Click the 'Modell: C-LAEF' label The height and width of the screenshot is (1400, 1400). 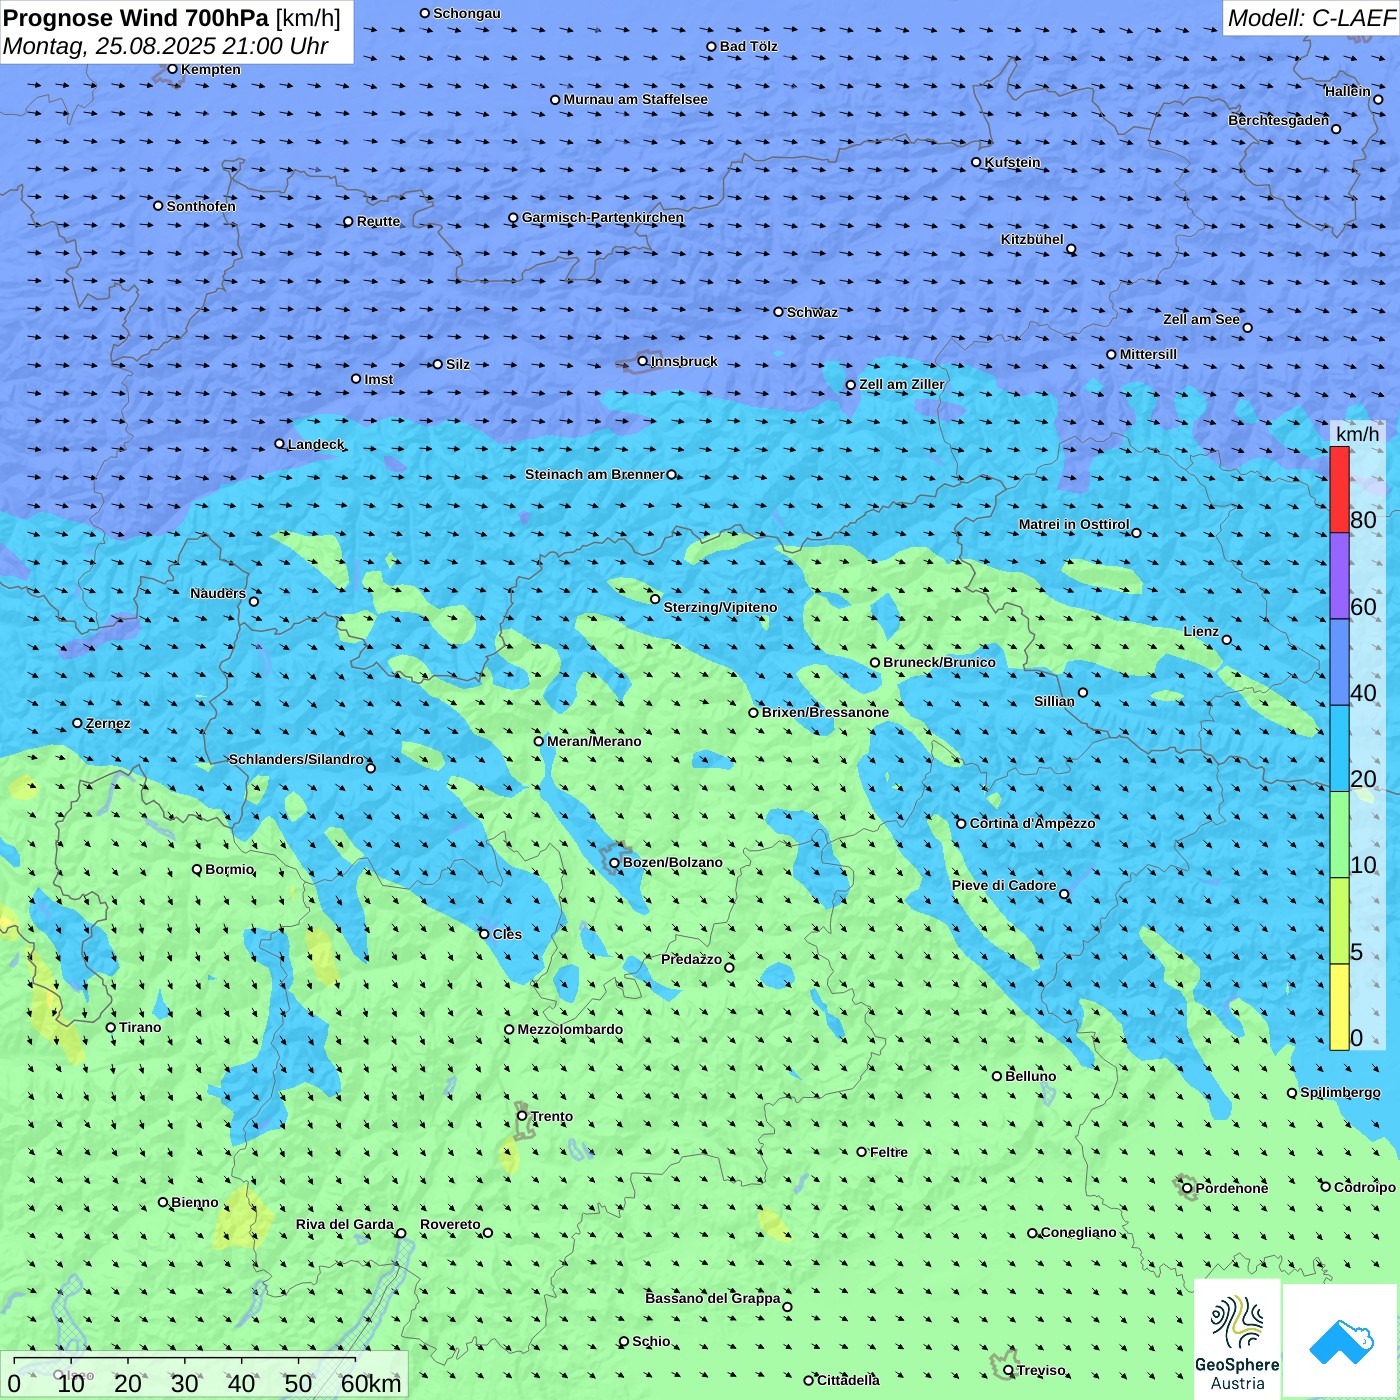(x=1311, y=18)
